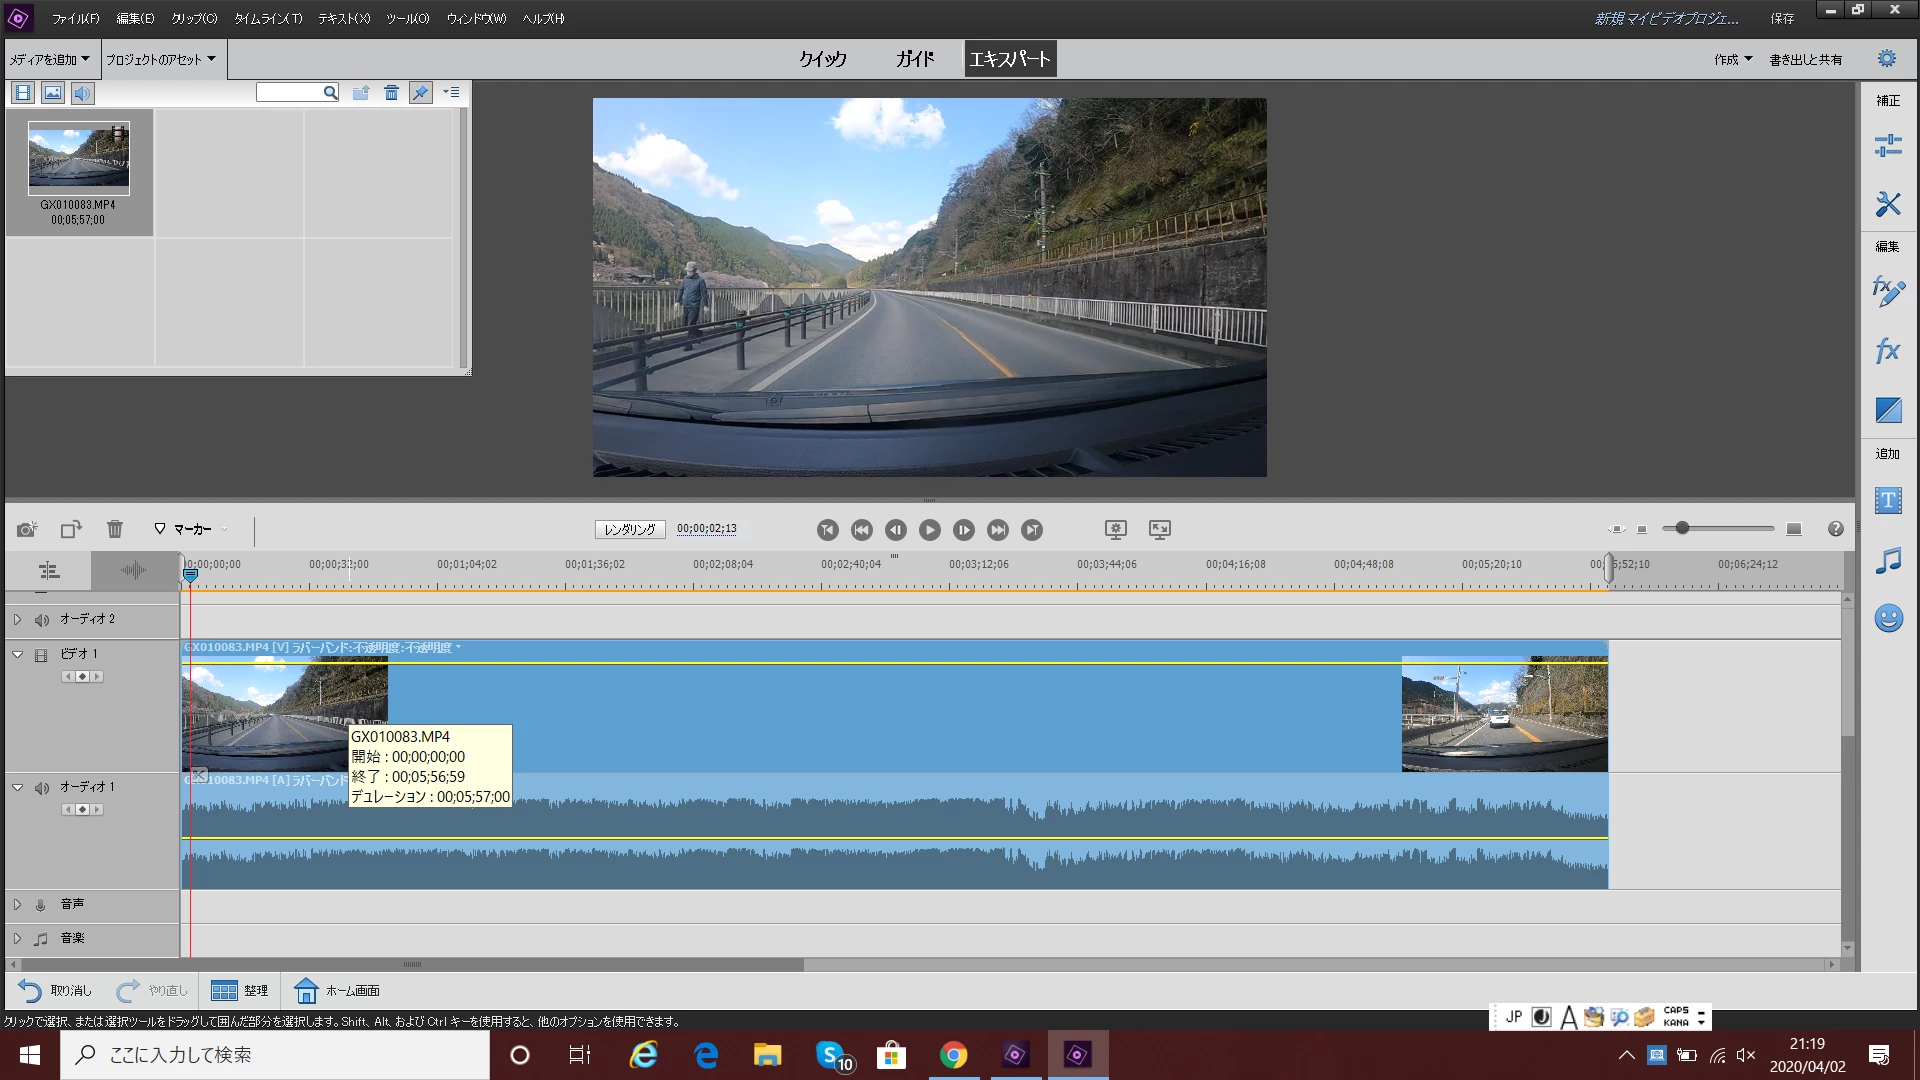Adjust the timeline zoom slider handle
Screen dimensions: 1920x1080
point(1682,528)
